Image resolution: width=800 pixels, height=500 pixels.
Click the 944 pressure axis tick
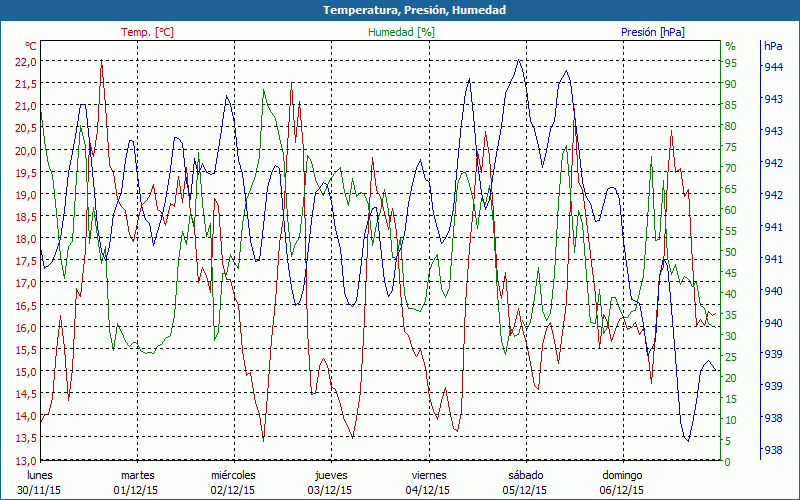773,67
